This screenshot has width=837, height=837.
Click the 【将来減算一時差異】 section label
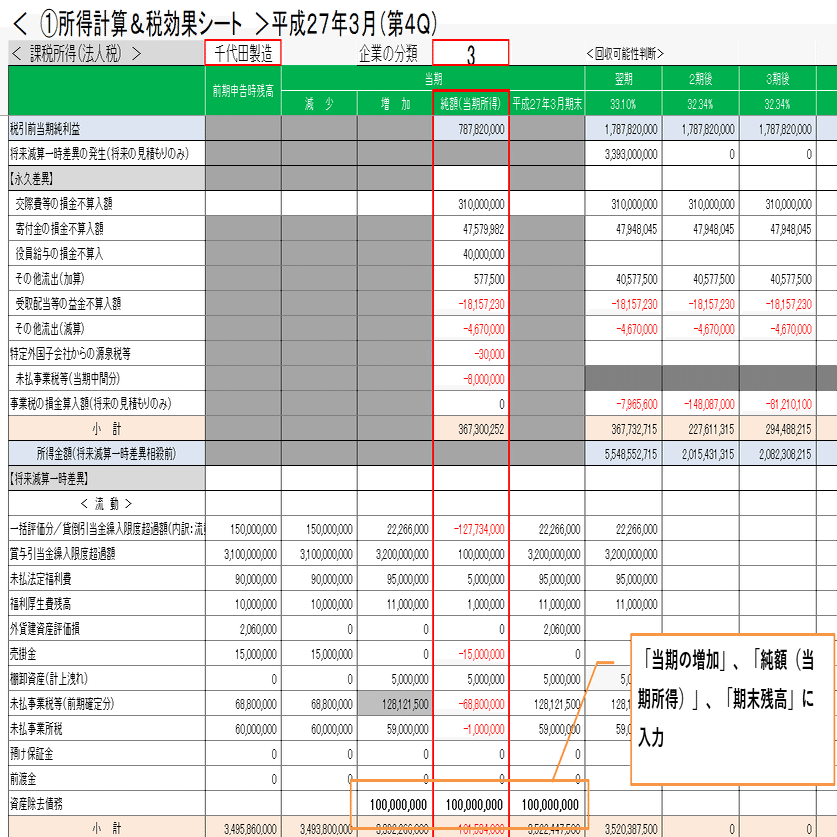click(x=107, y=478)
